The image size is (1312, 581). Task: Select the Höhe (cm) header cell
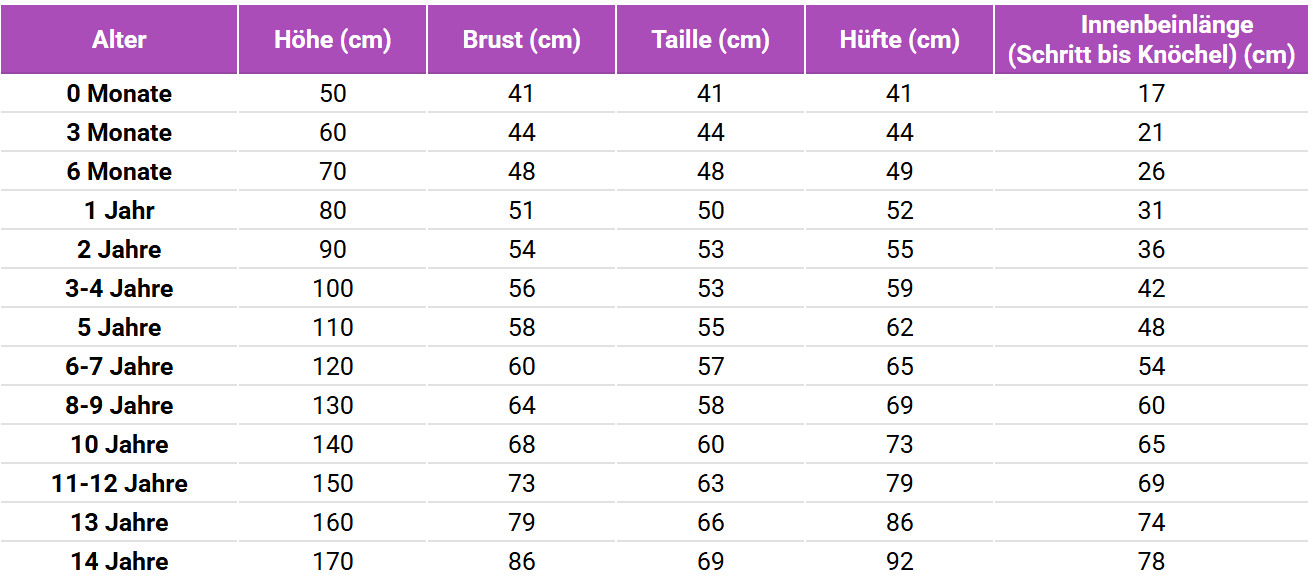click(x=333, y=40)
